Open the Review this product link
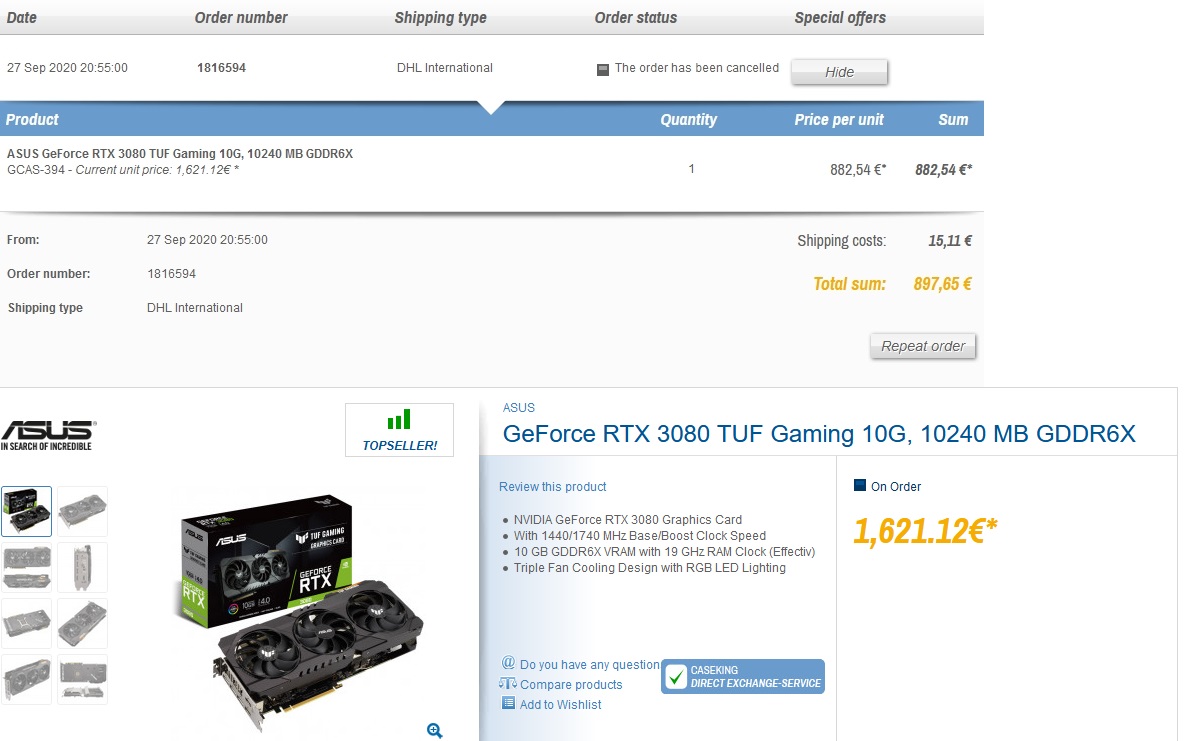This screenshot has width=1188, height=741. tap(552, 486)
